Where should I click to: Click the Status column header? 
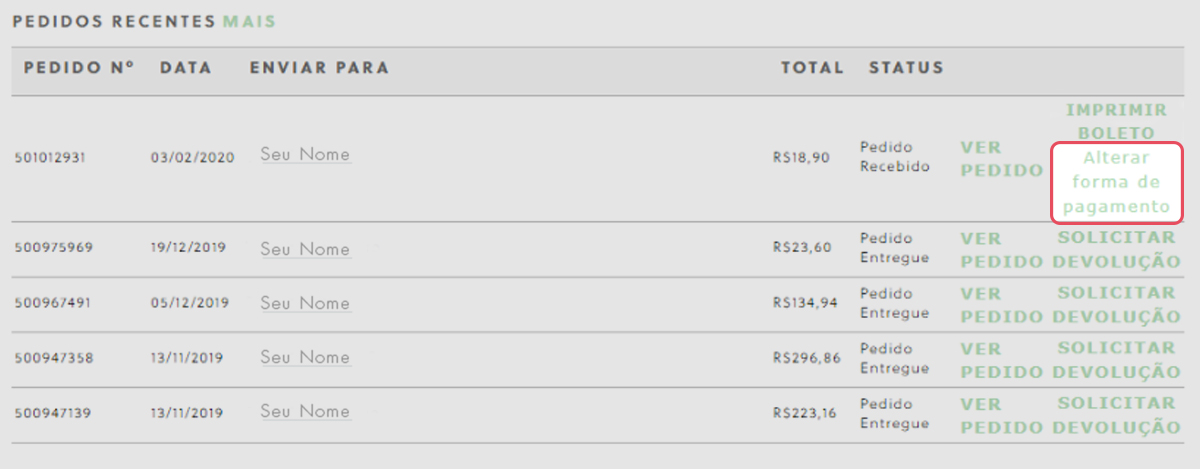[x=906, y=68]
